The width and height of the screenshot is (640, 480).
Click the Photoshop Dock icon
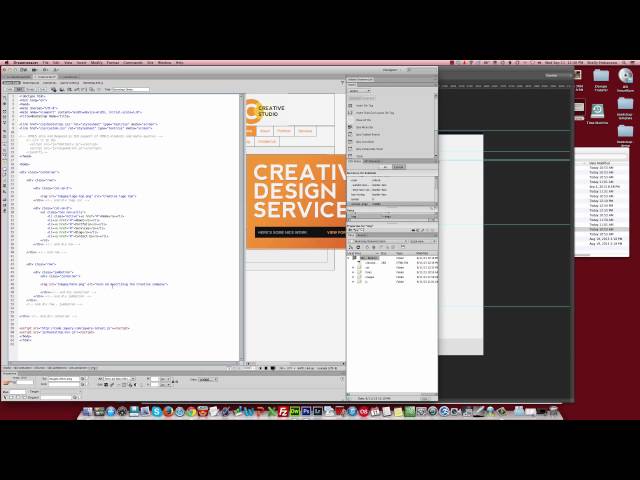(306, 411)
